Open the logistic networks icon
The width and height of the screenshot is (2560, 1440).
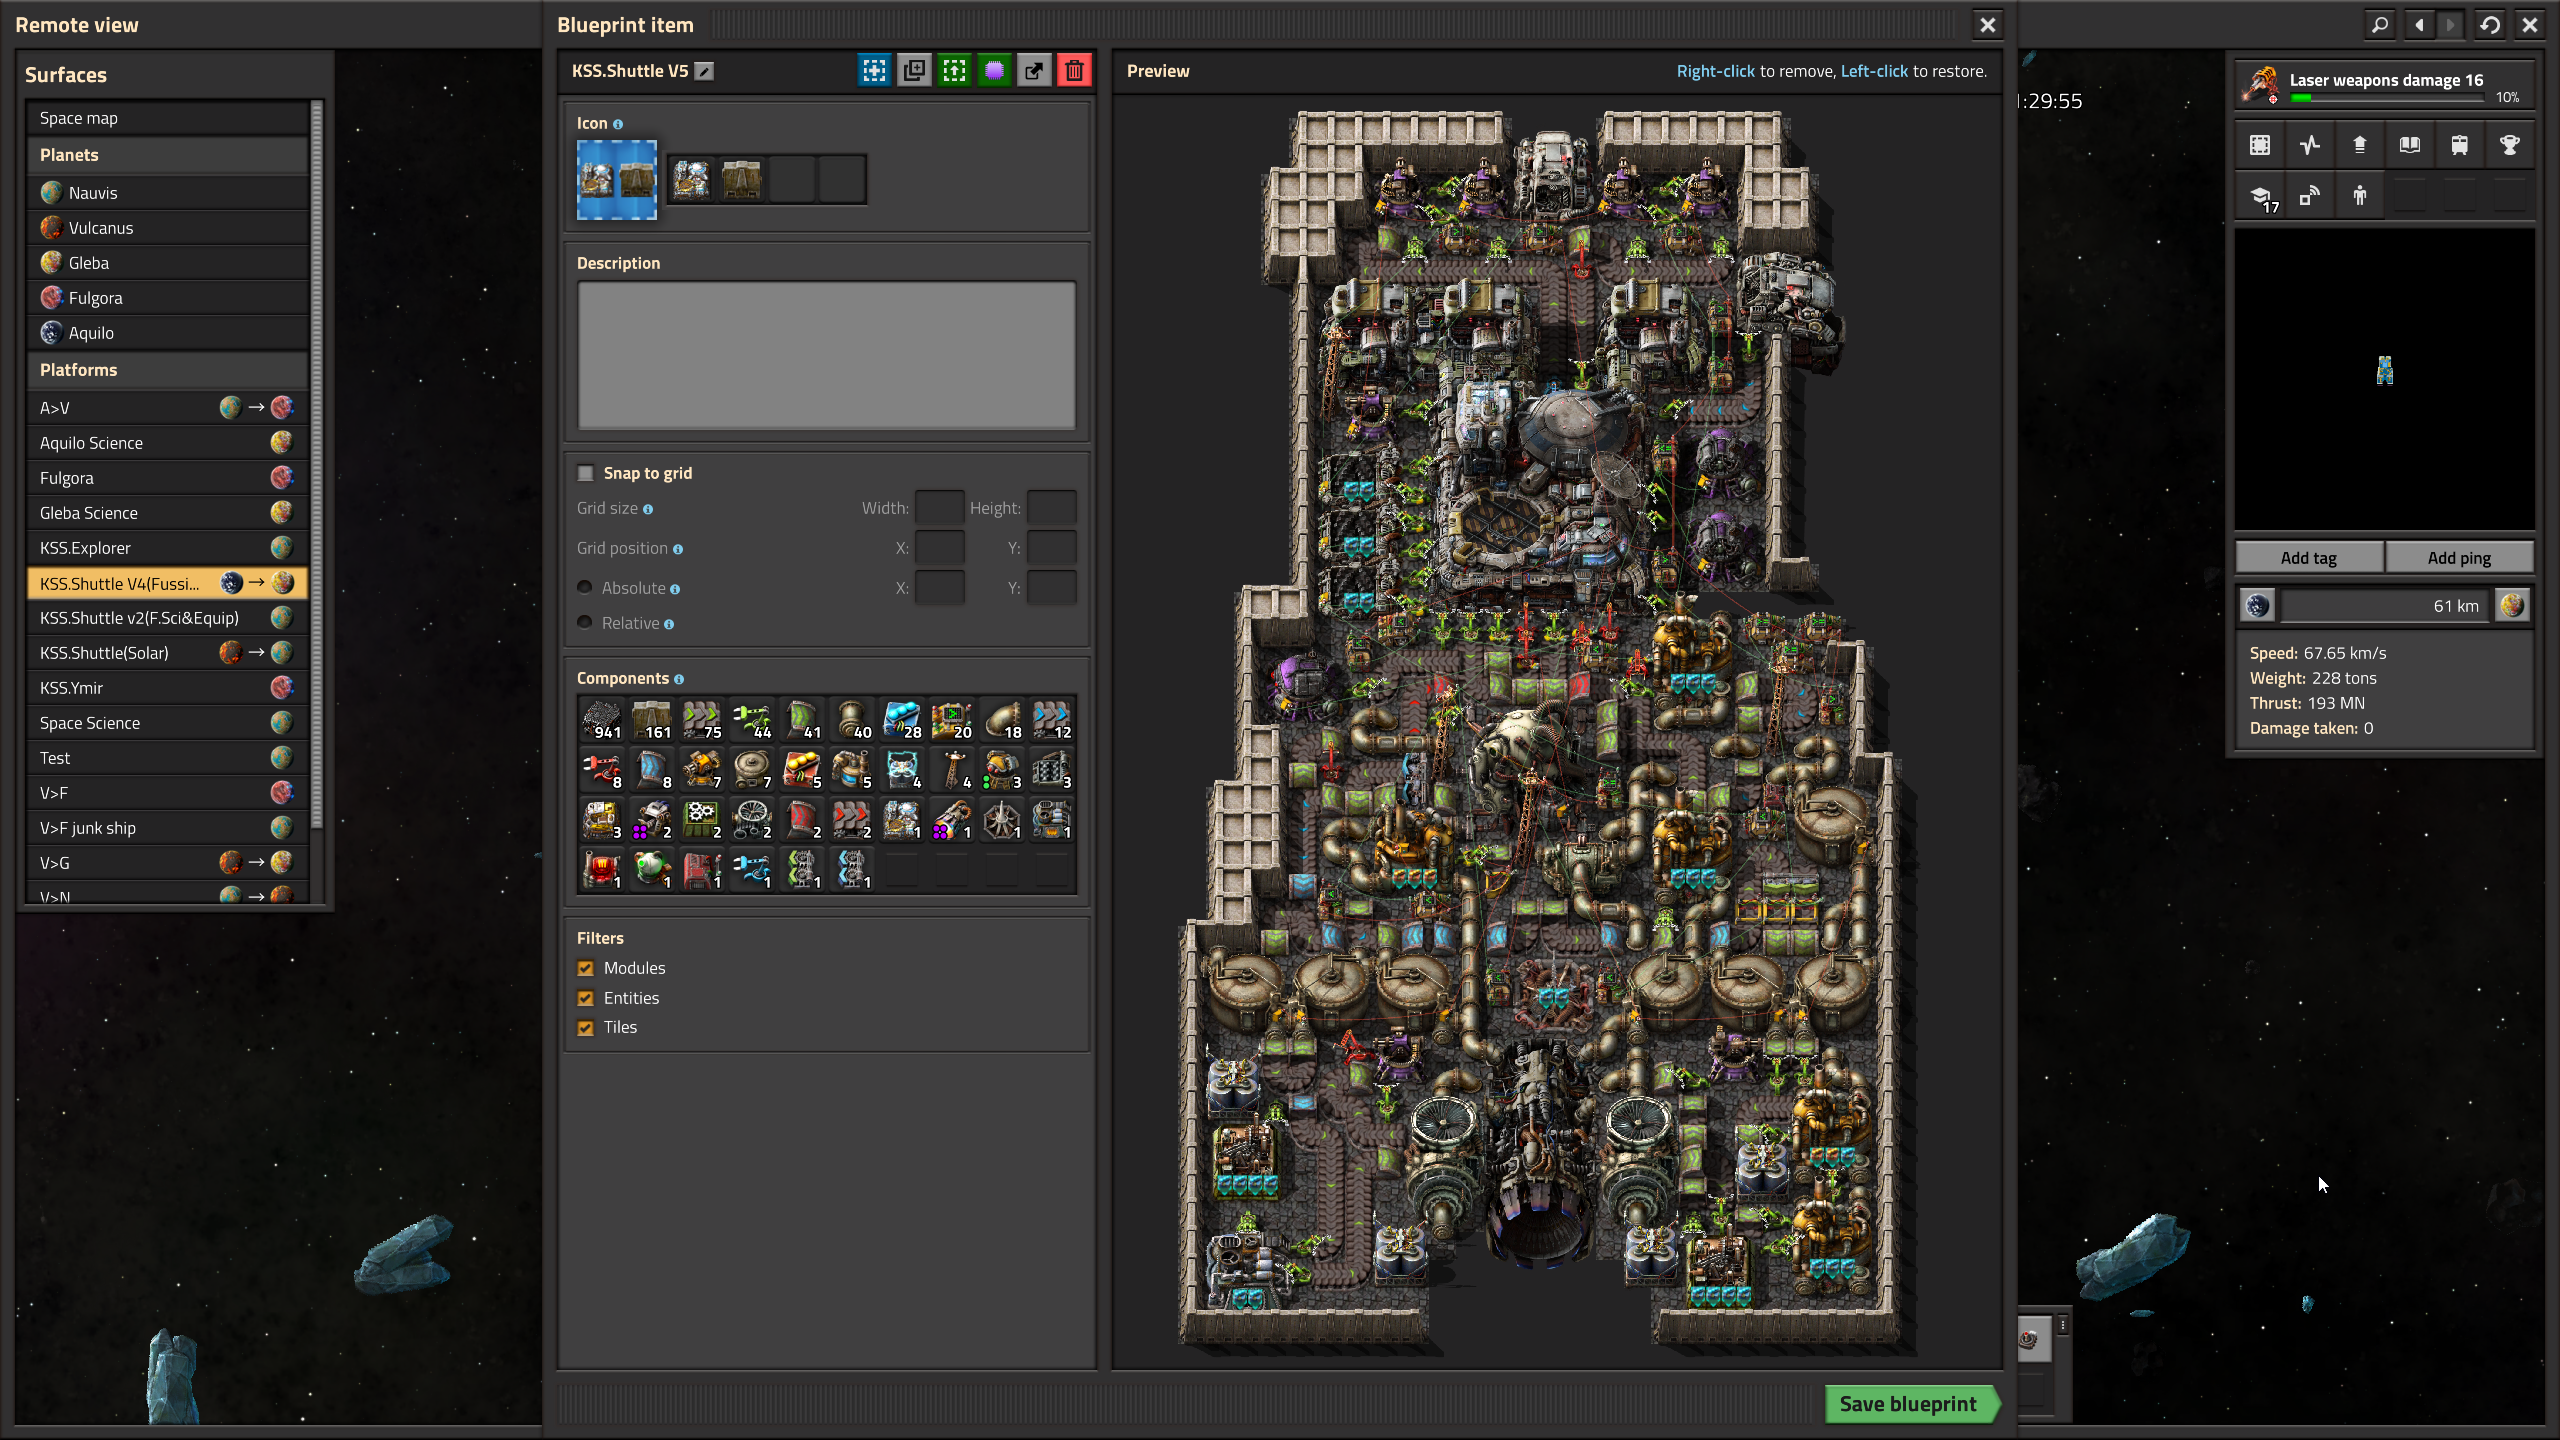(2310, 196)
